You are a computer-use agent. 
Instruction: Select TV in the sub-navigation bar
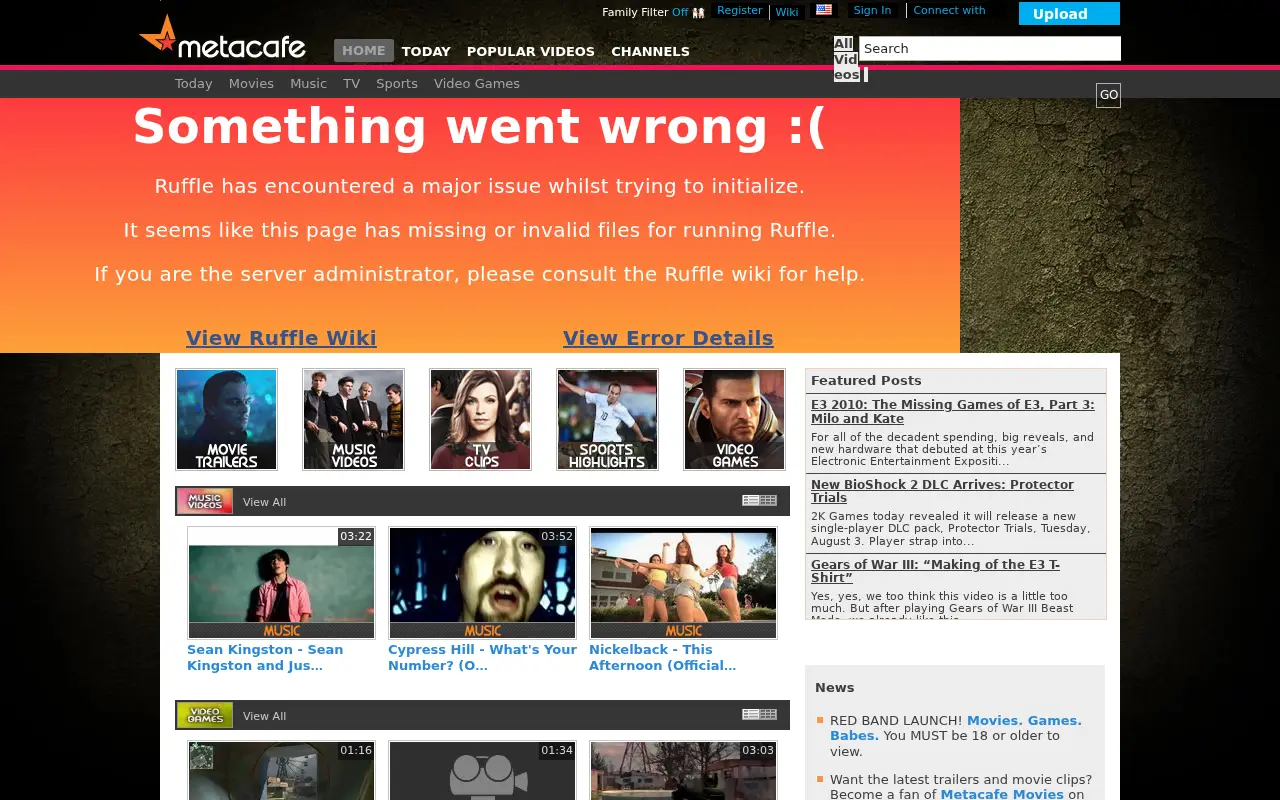pyautogui.click(x=351, y=84)
